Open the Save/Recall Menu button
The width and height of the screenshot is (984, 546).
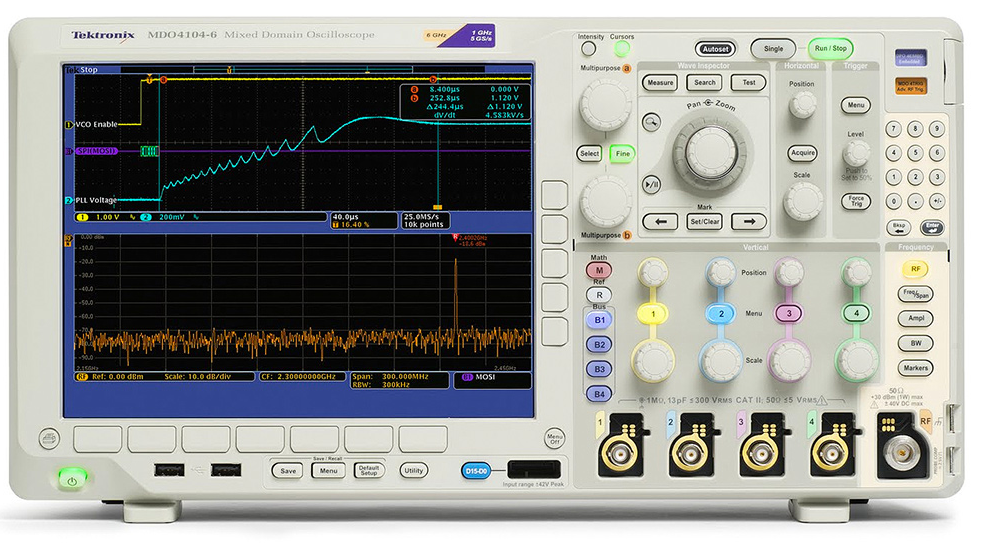click(328, 471)
